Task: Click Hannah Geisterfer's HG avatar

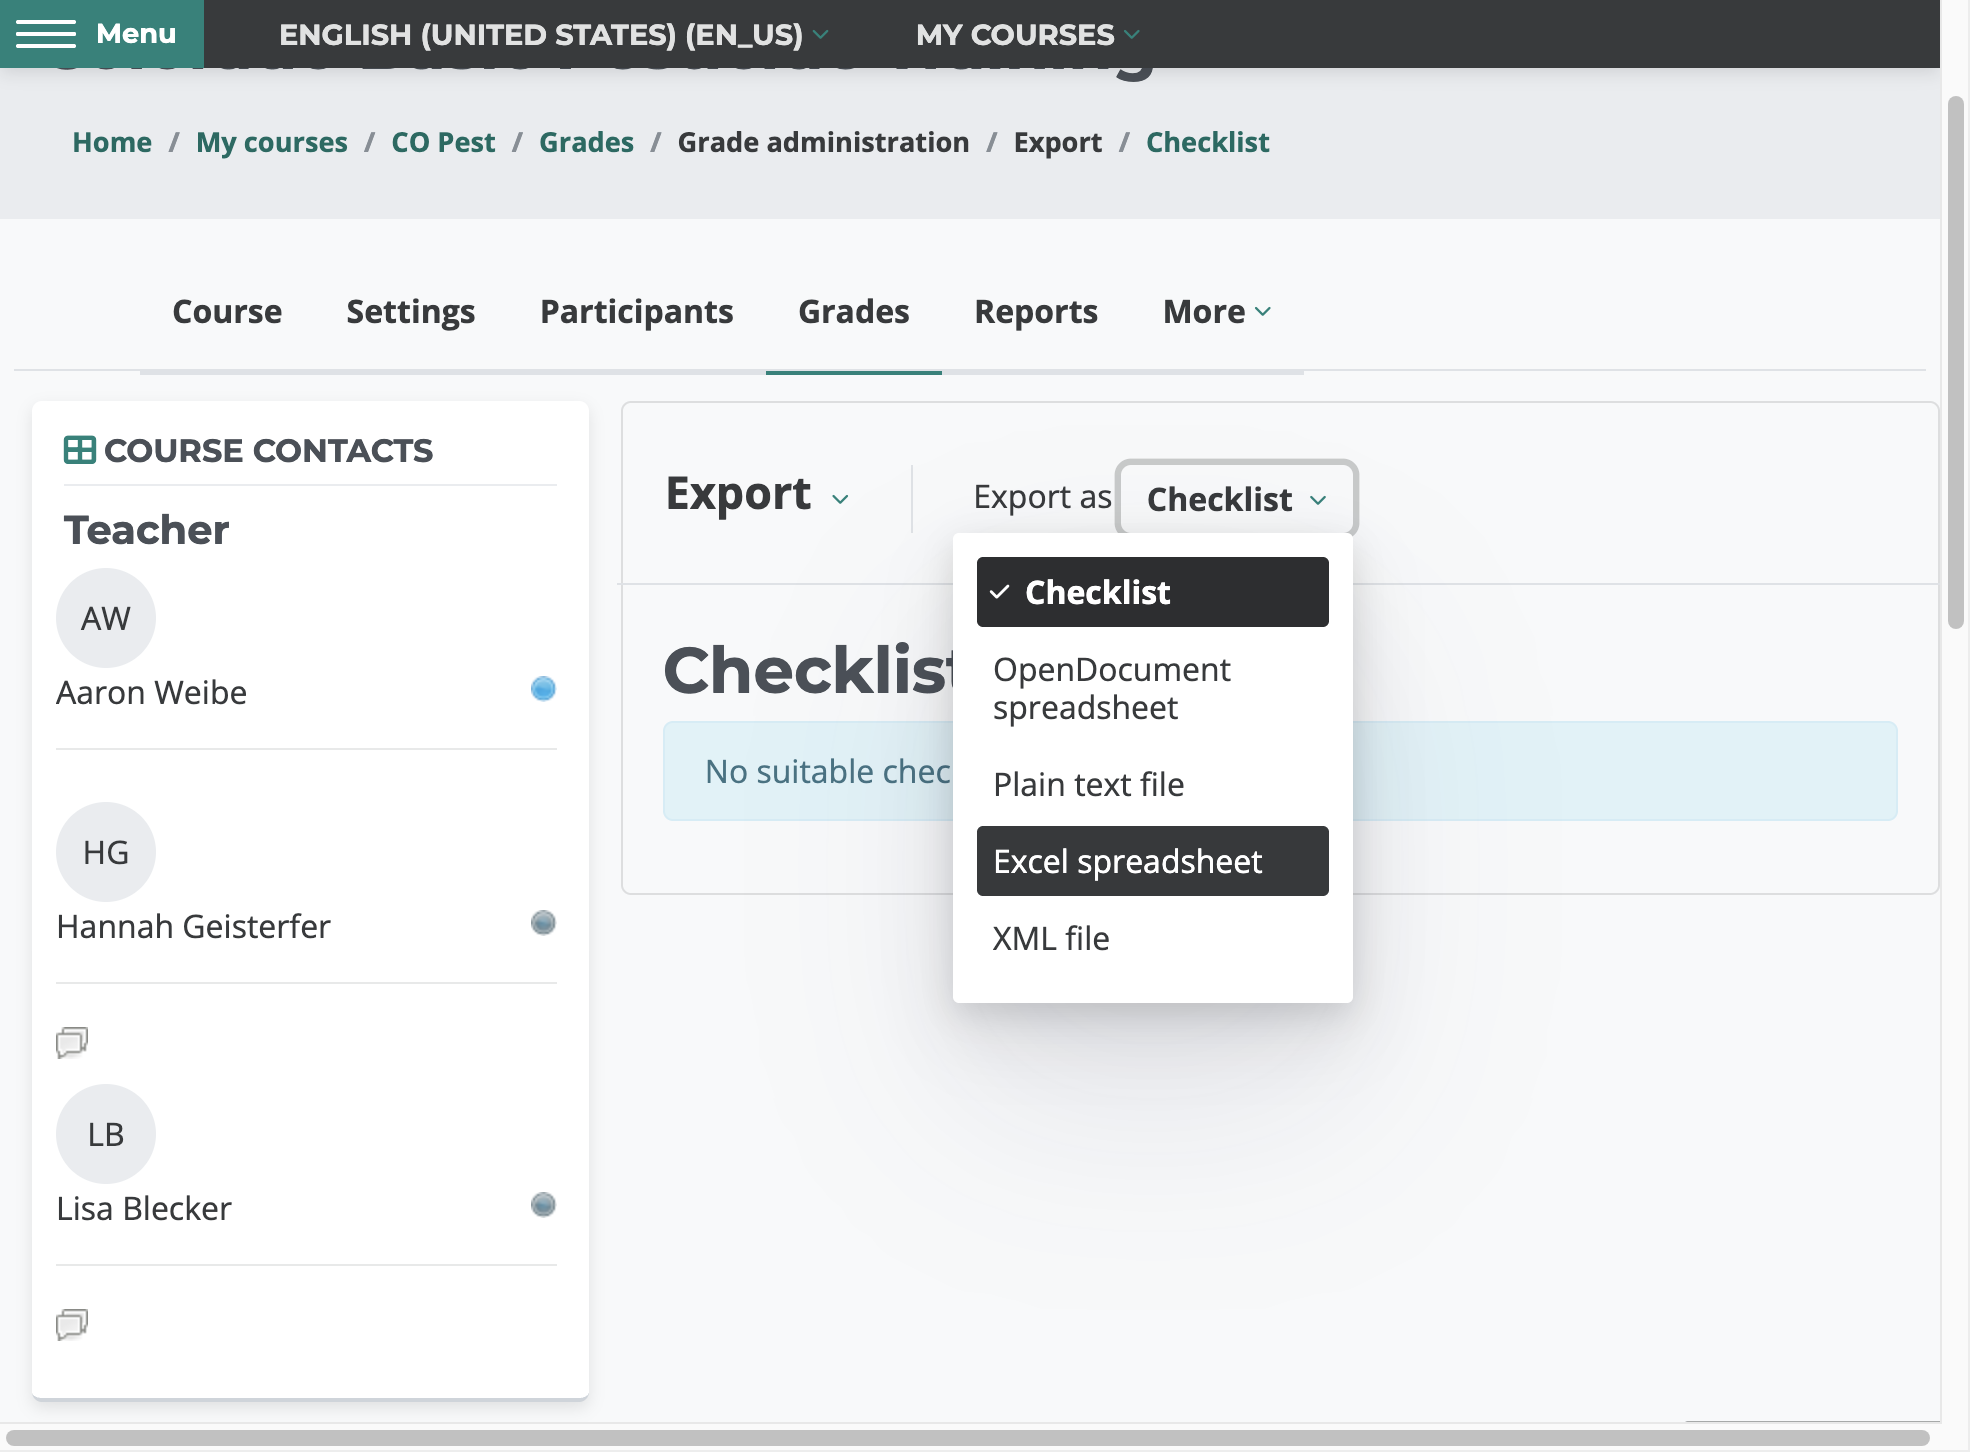Action: pos(106,852)
